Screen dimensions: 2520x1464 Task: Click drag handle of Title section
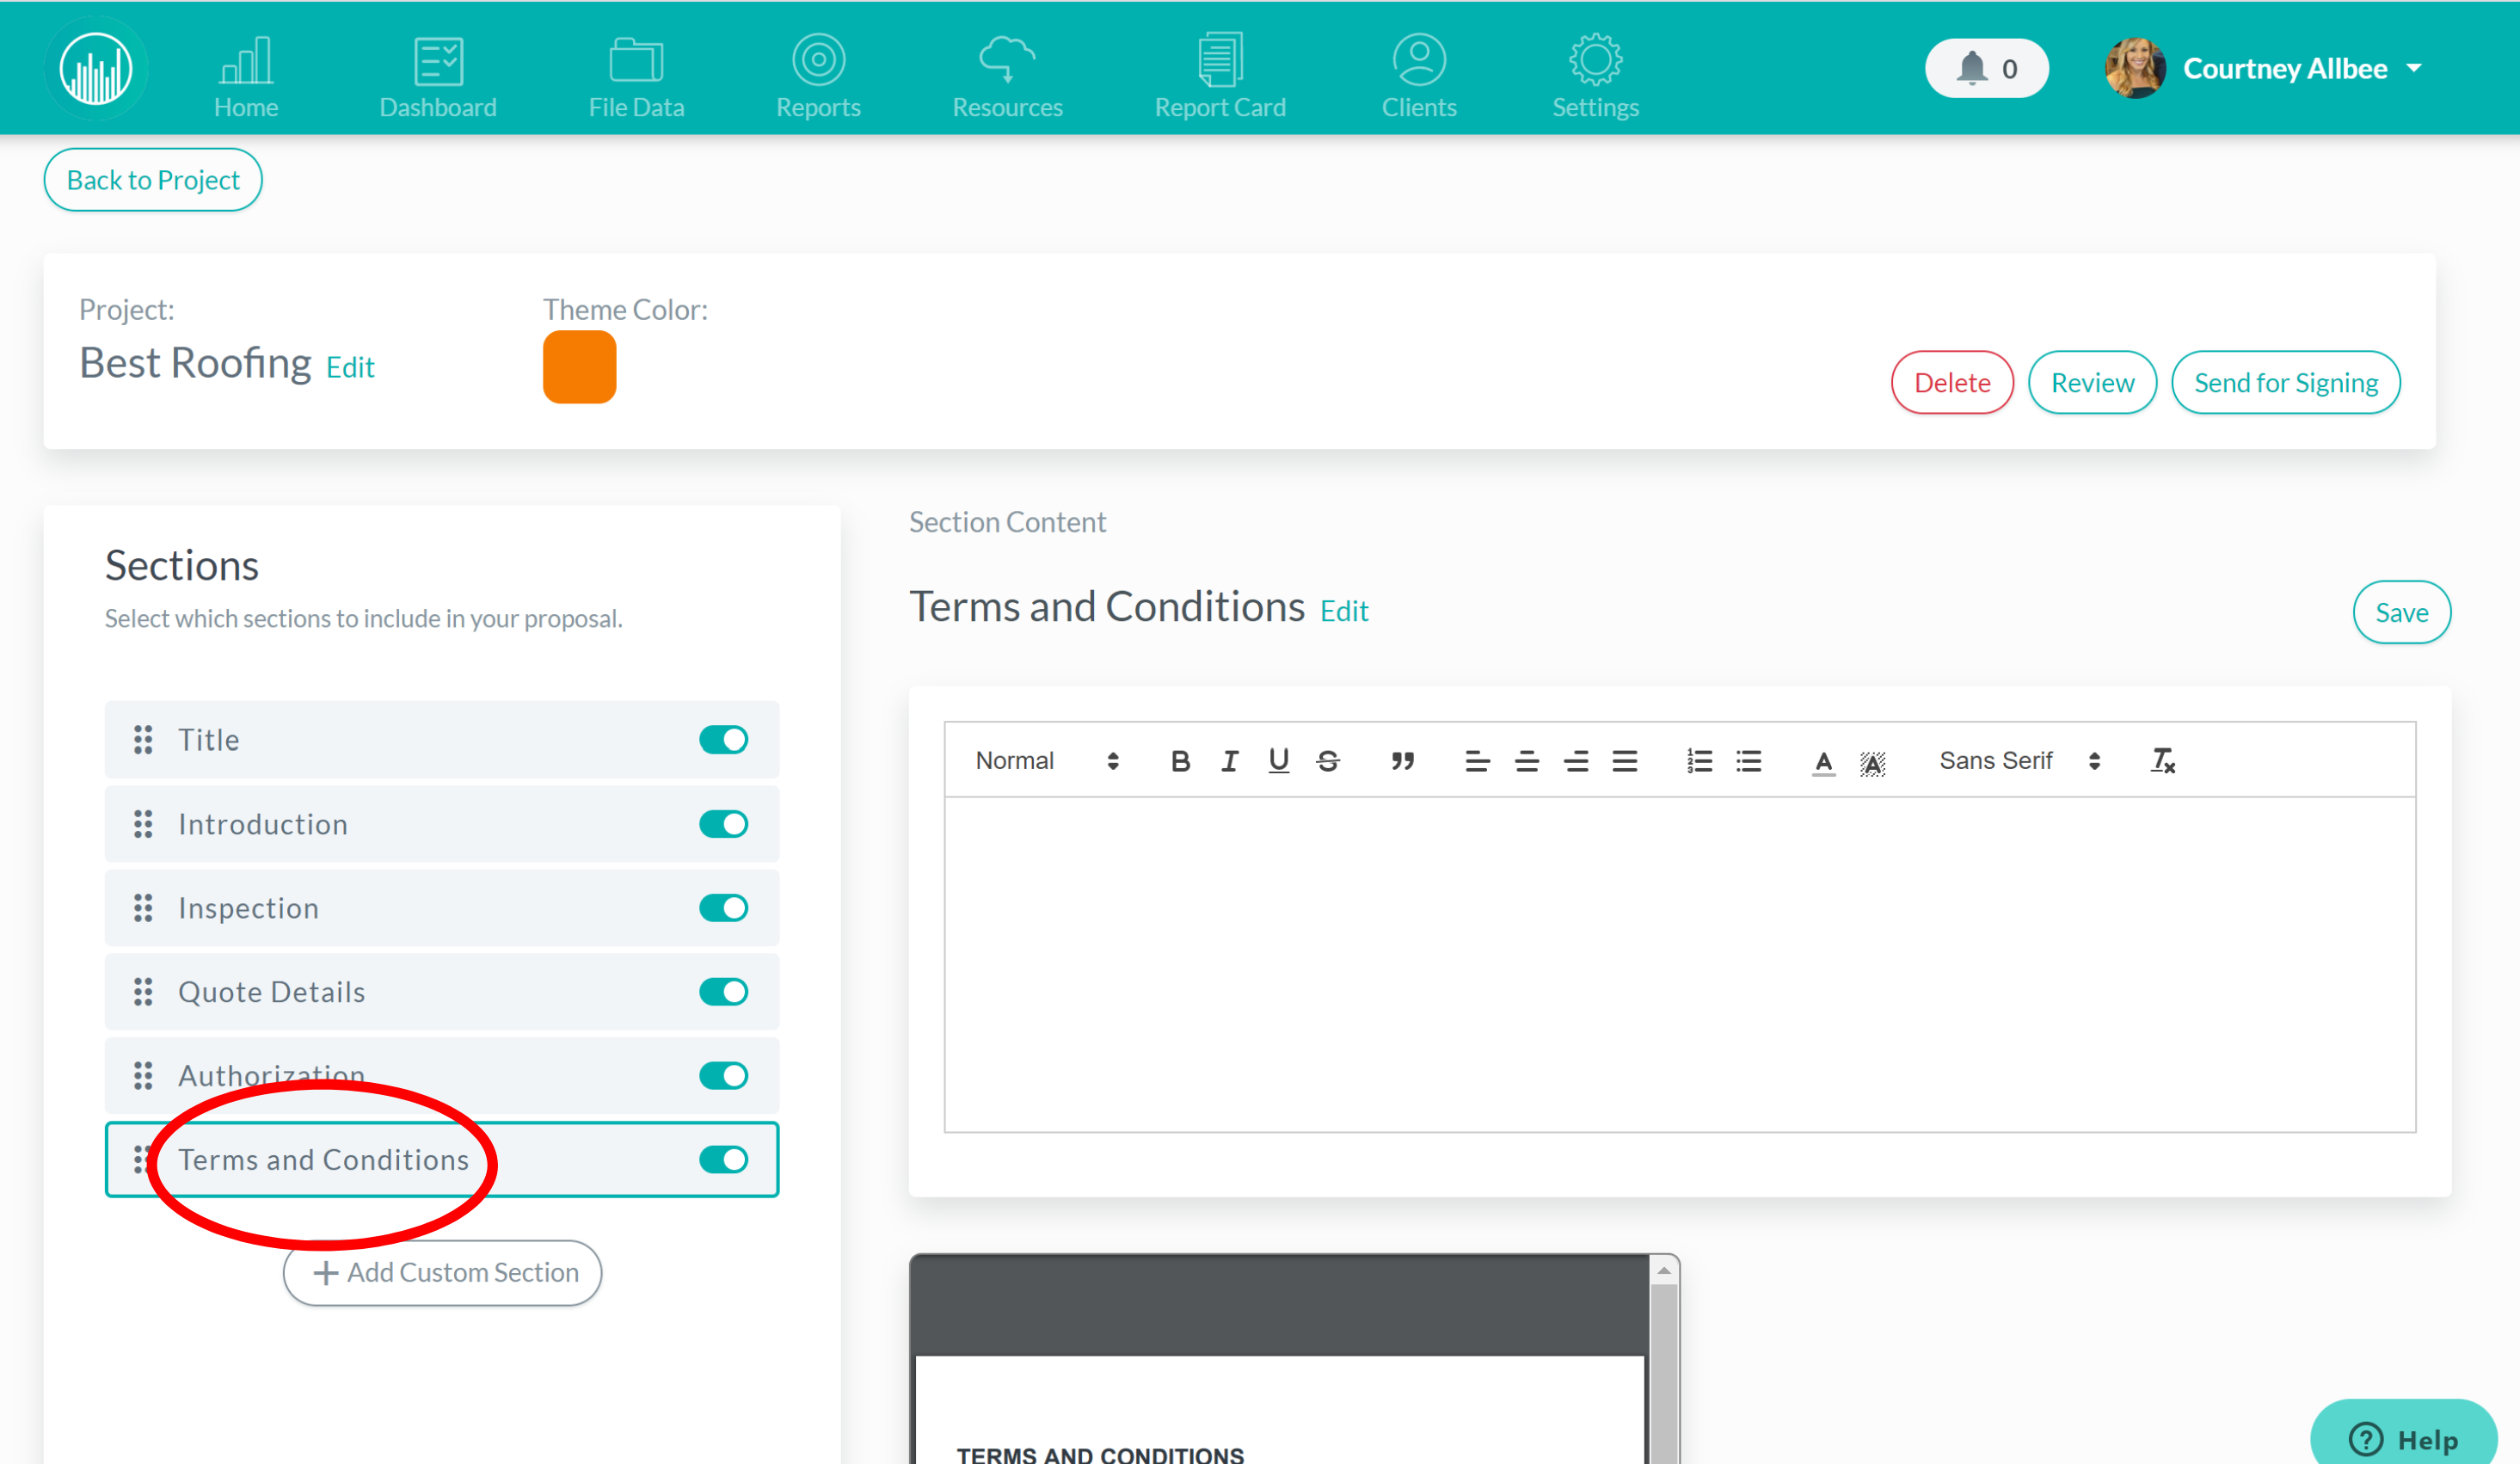[143, 740]
